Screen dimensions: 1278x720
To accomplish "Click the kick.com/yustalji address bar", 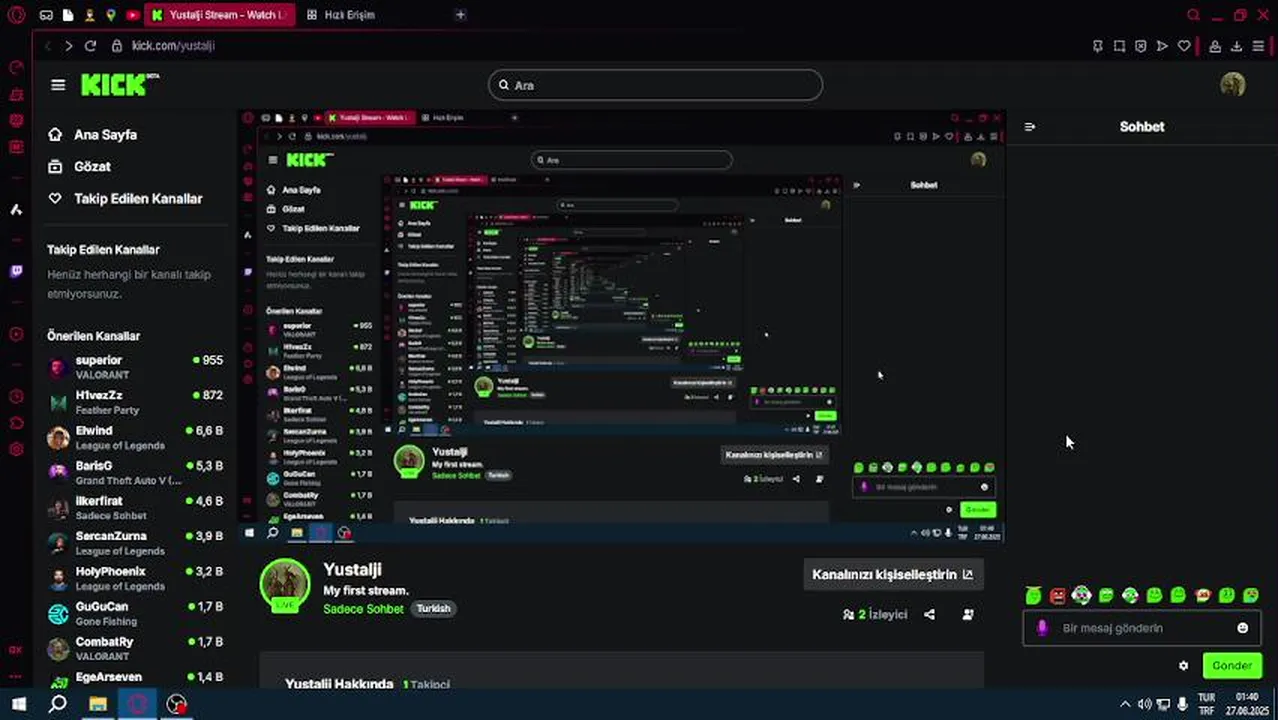I will (173, 46).
